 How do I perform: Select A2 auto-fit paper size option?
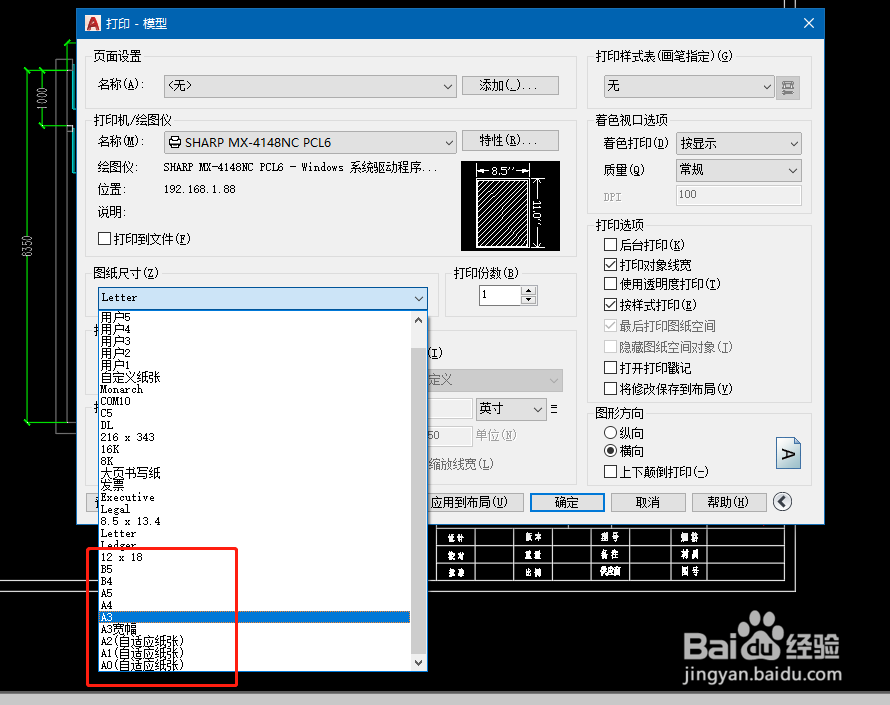click(255, 641)
